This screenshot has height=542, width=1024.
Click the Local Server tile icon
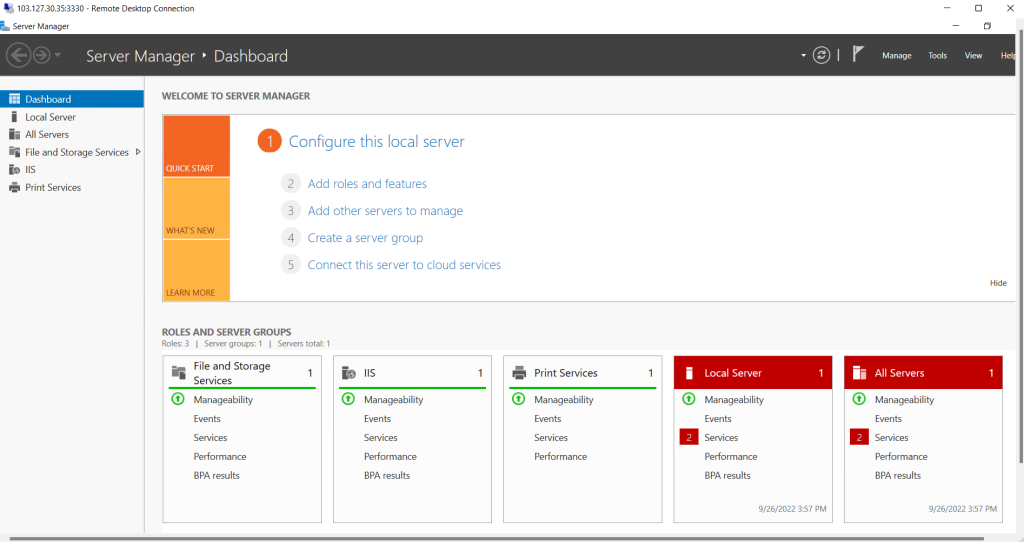coord(689,373)
